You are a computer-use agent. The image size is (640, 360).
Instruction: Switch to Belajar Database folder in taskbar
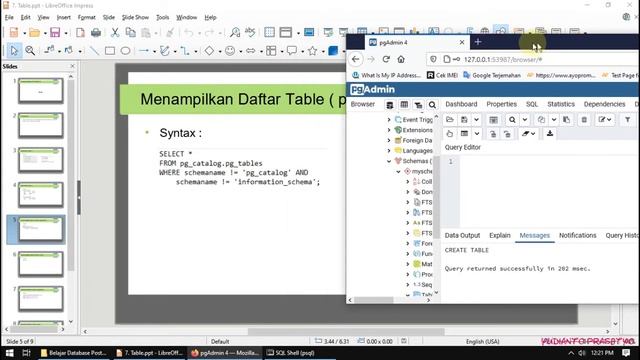tap(73, 353)
